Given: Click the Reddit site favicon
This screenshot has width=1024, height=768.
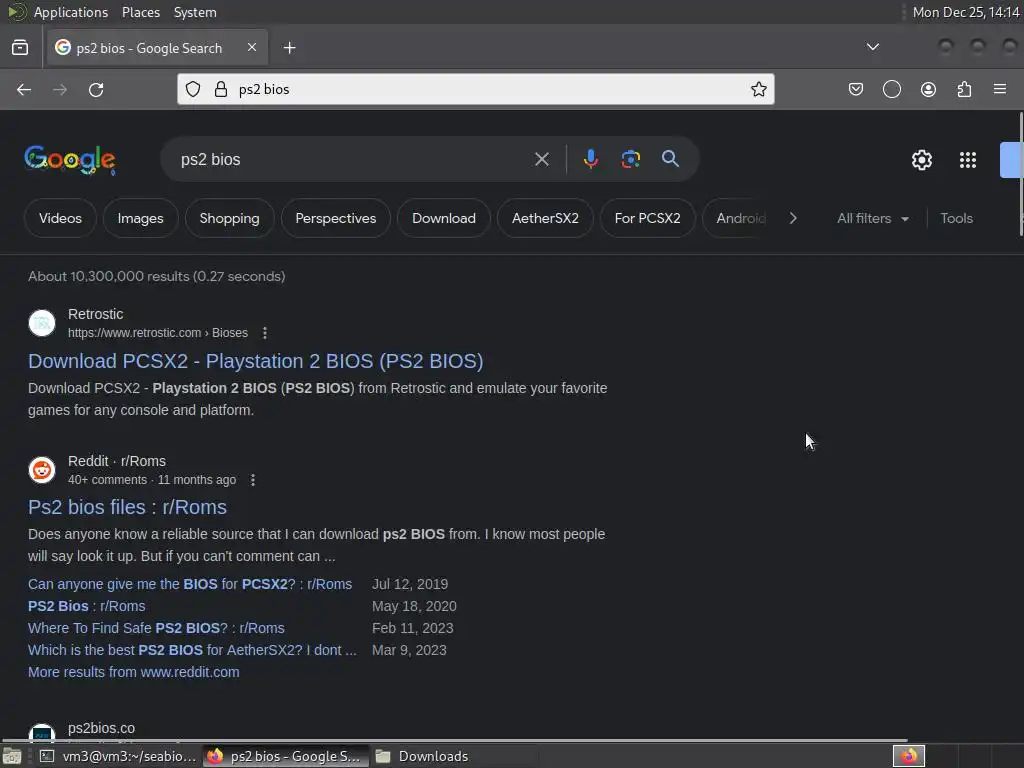Looking at the screenshot, I should pyautogui.click(x=42, y=470).
